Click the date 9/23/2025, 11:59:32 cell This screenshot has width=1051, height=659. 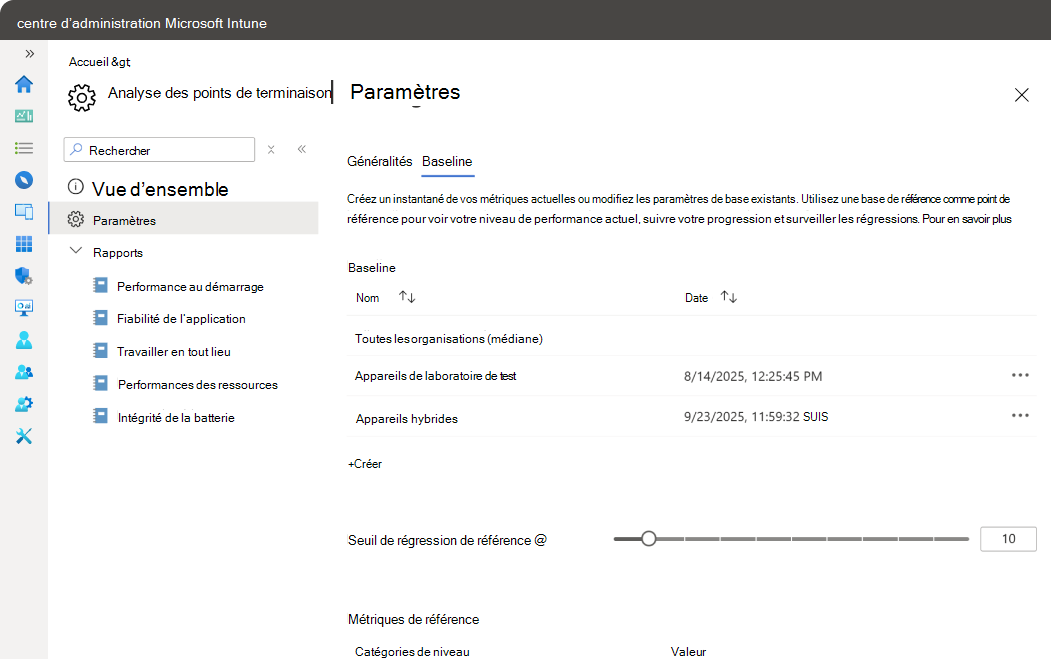click(x=756, y=417)
